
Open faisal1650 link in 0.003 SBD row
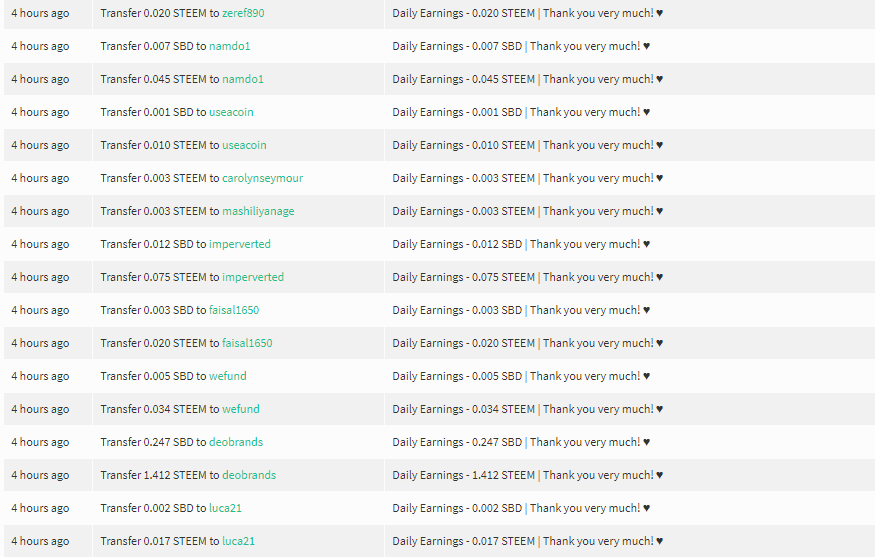[x=234, y=309]
